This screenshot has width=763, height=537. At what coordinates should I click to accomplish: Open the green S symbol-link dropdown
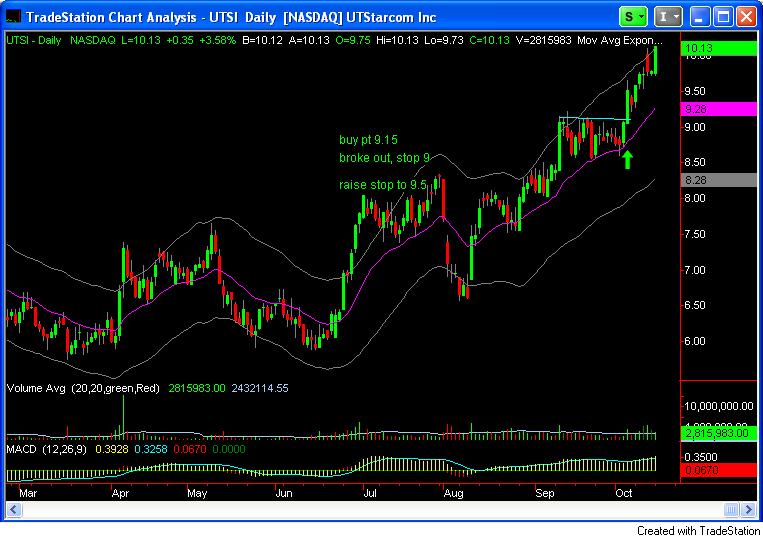[x=633, y=17]
